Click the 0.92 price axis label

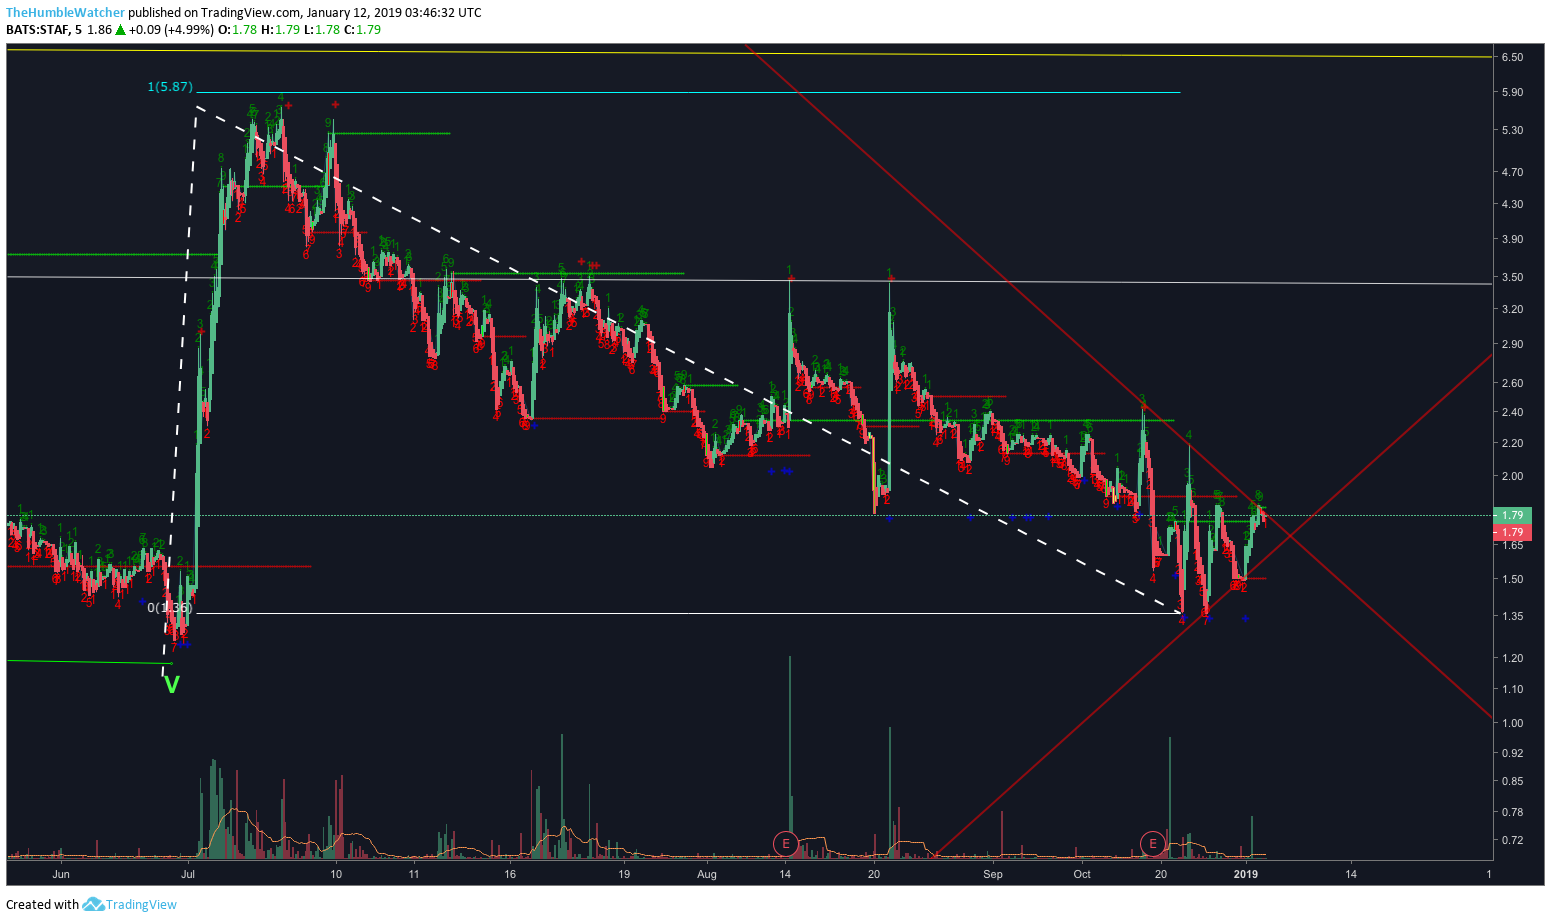[x=1512, y=754]
